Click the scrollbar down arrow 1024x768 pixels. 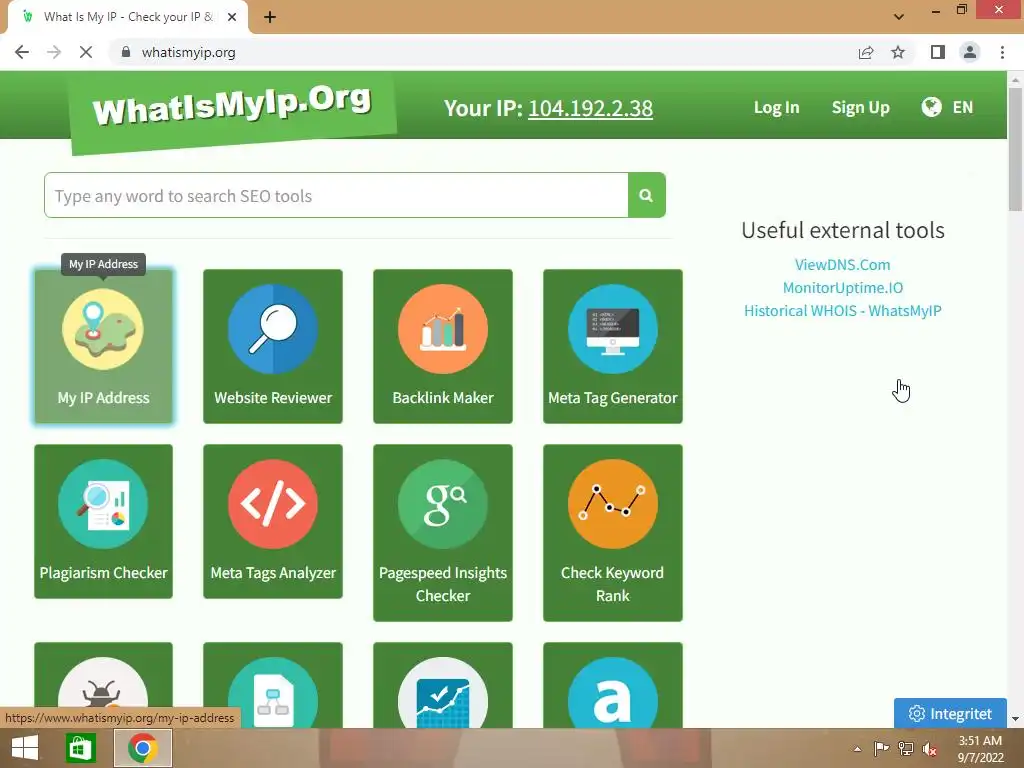pos(1015,719)
